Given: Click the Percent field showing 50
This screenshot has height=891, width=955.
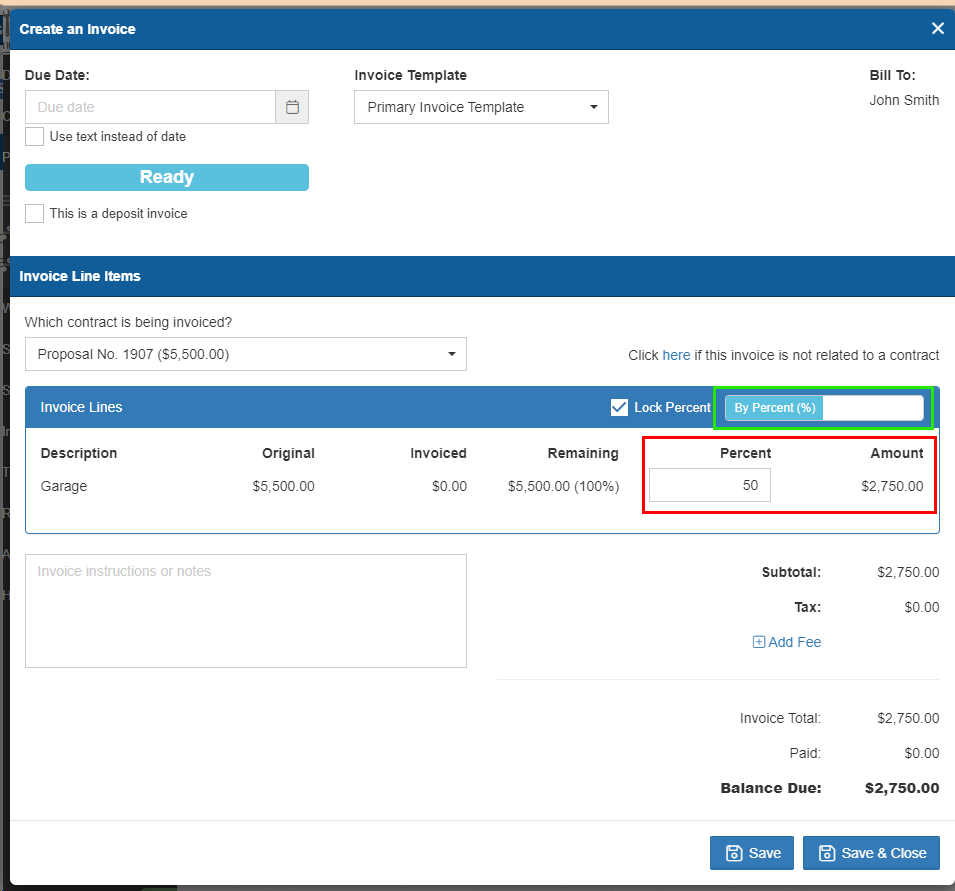Looking at the screenshot, I should pyautogui.click(x=710, y=485).
